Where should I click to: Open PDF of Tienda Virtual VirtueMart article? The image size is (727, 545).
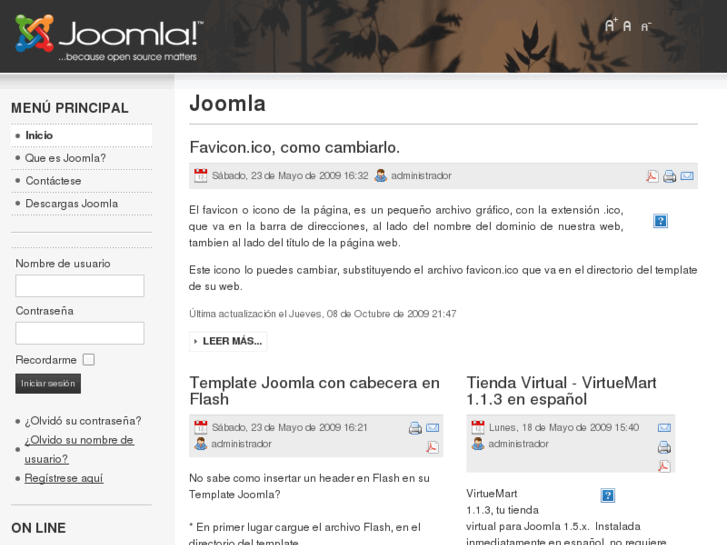[x=664, y=466]
